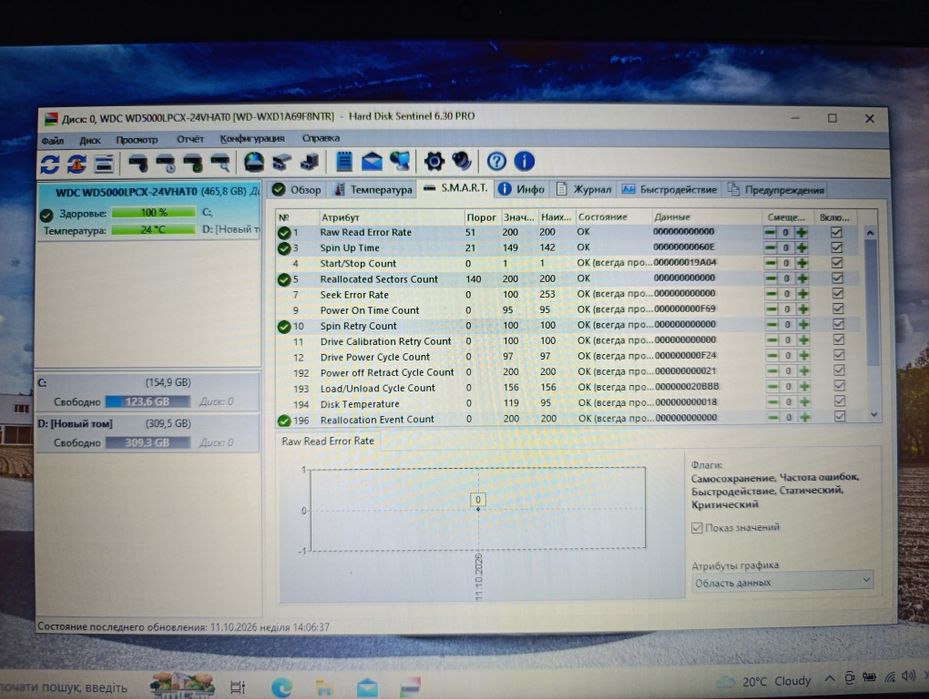This screenshot has width=929, height=699.
Task: Open configuration via the gear icon
Action: (434, 161)
